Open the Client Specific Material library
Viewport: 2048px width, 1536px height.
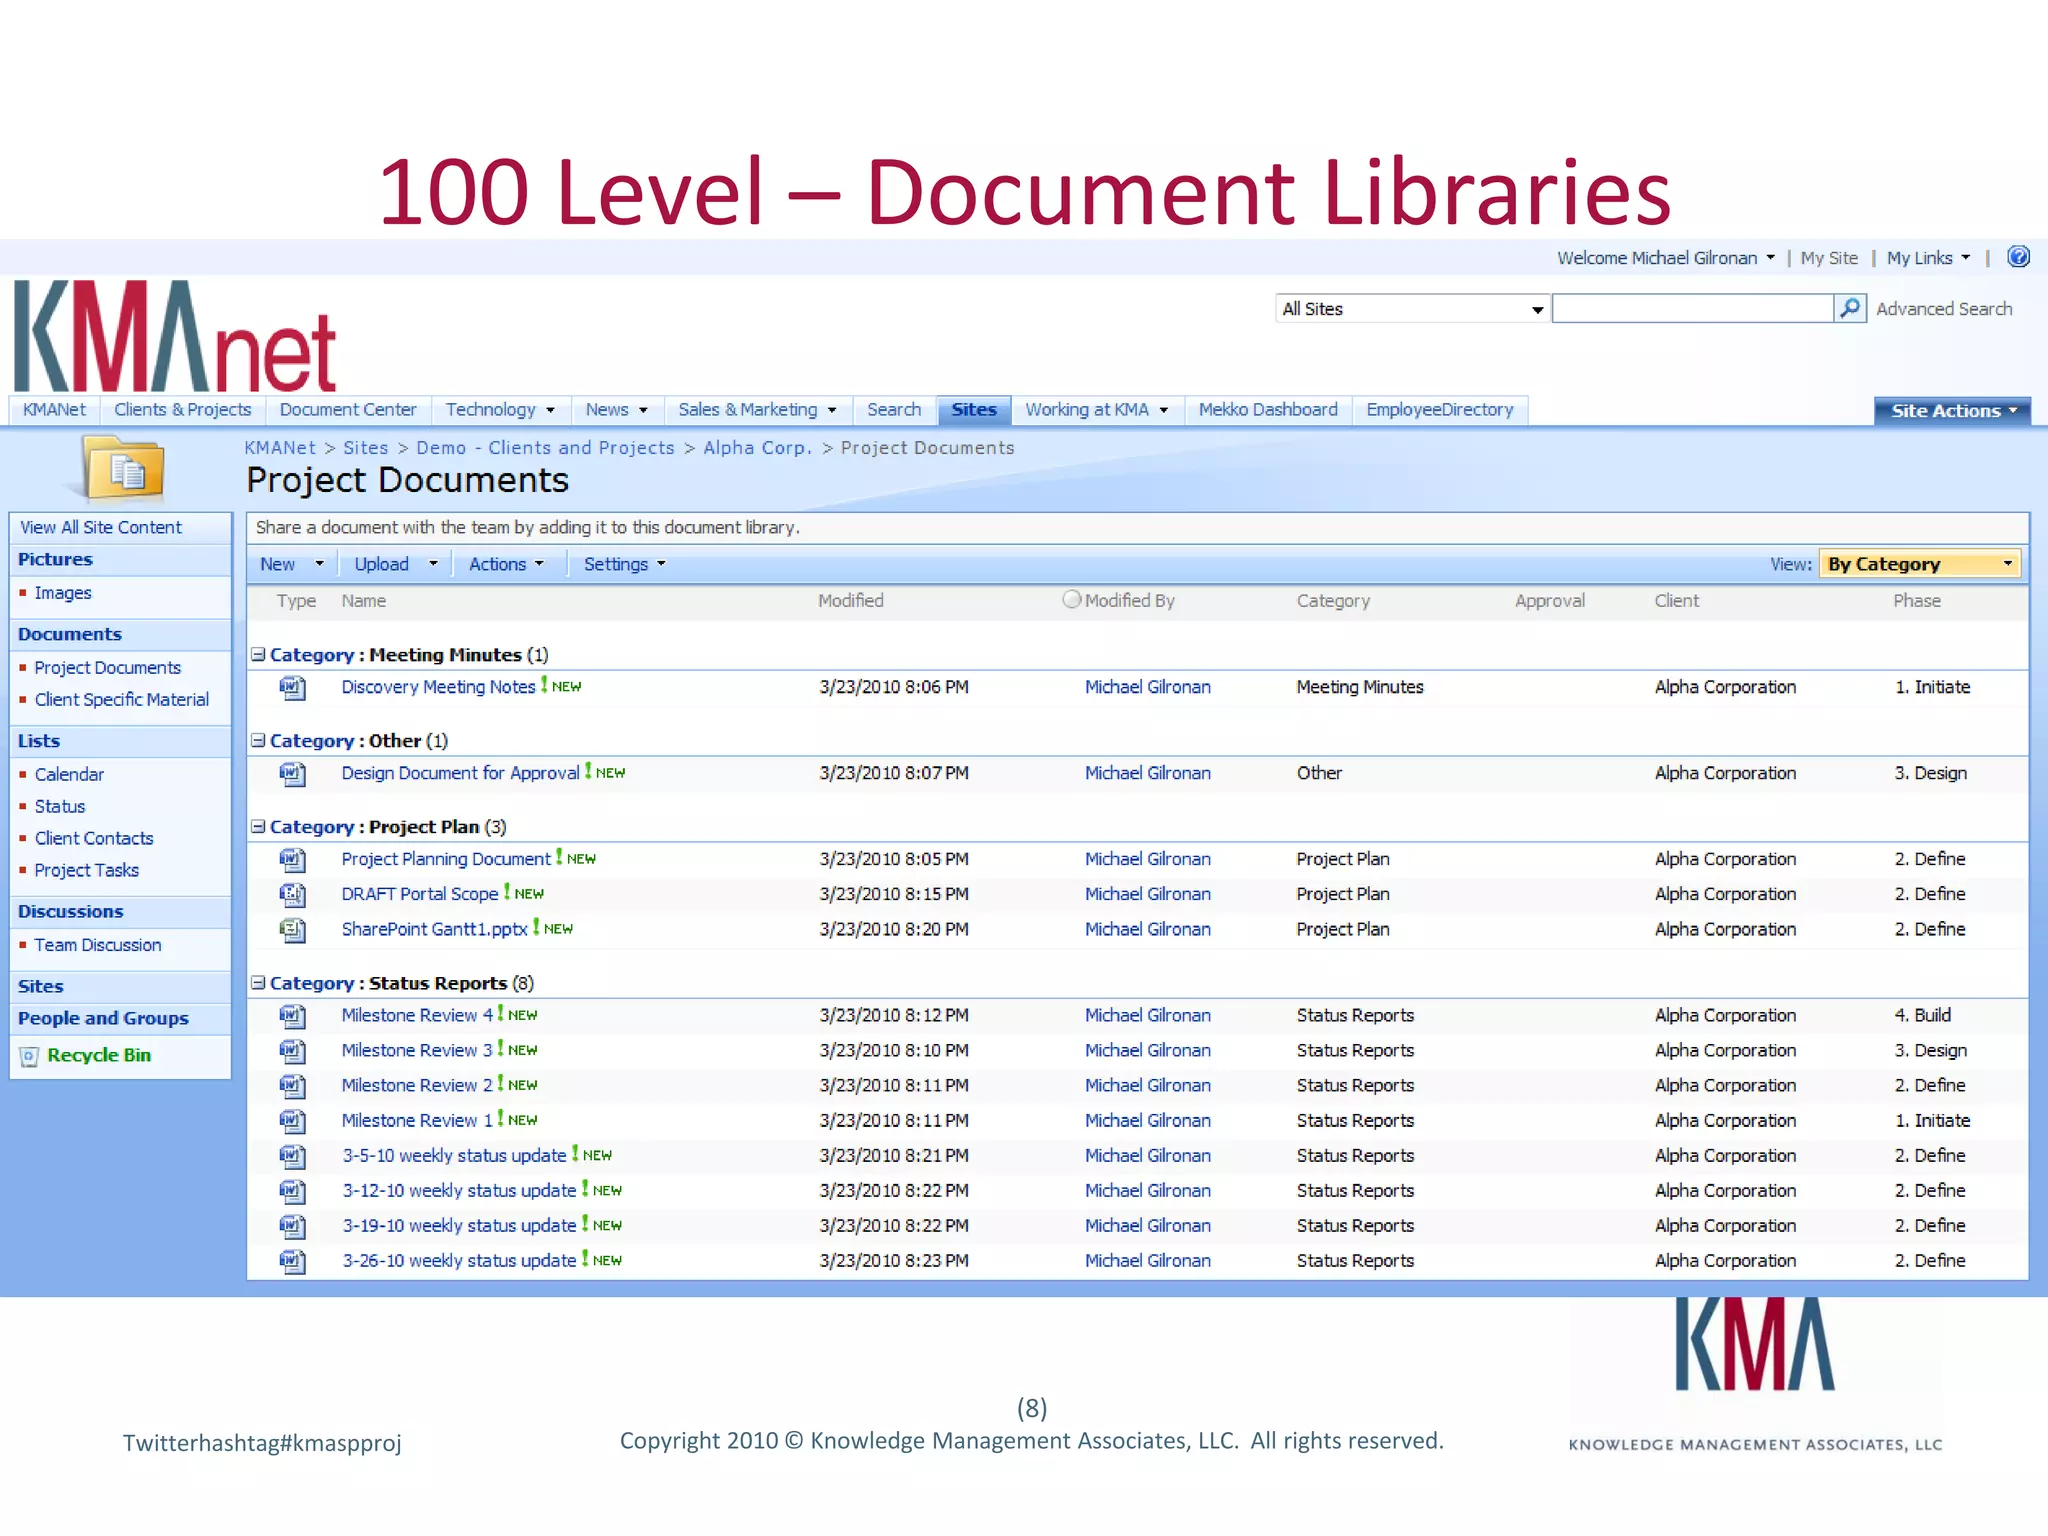point(122,700)
